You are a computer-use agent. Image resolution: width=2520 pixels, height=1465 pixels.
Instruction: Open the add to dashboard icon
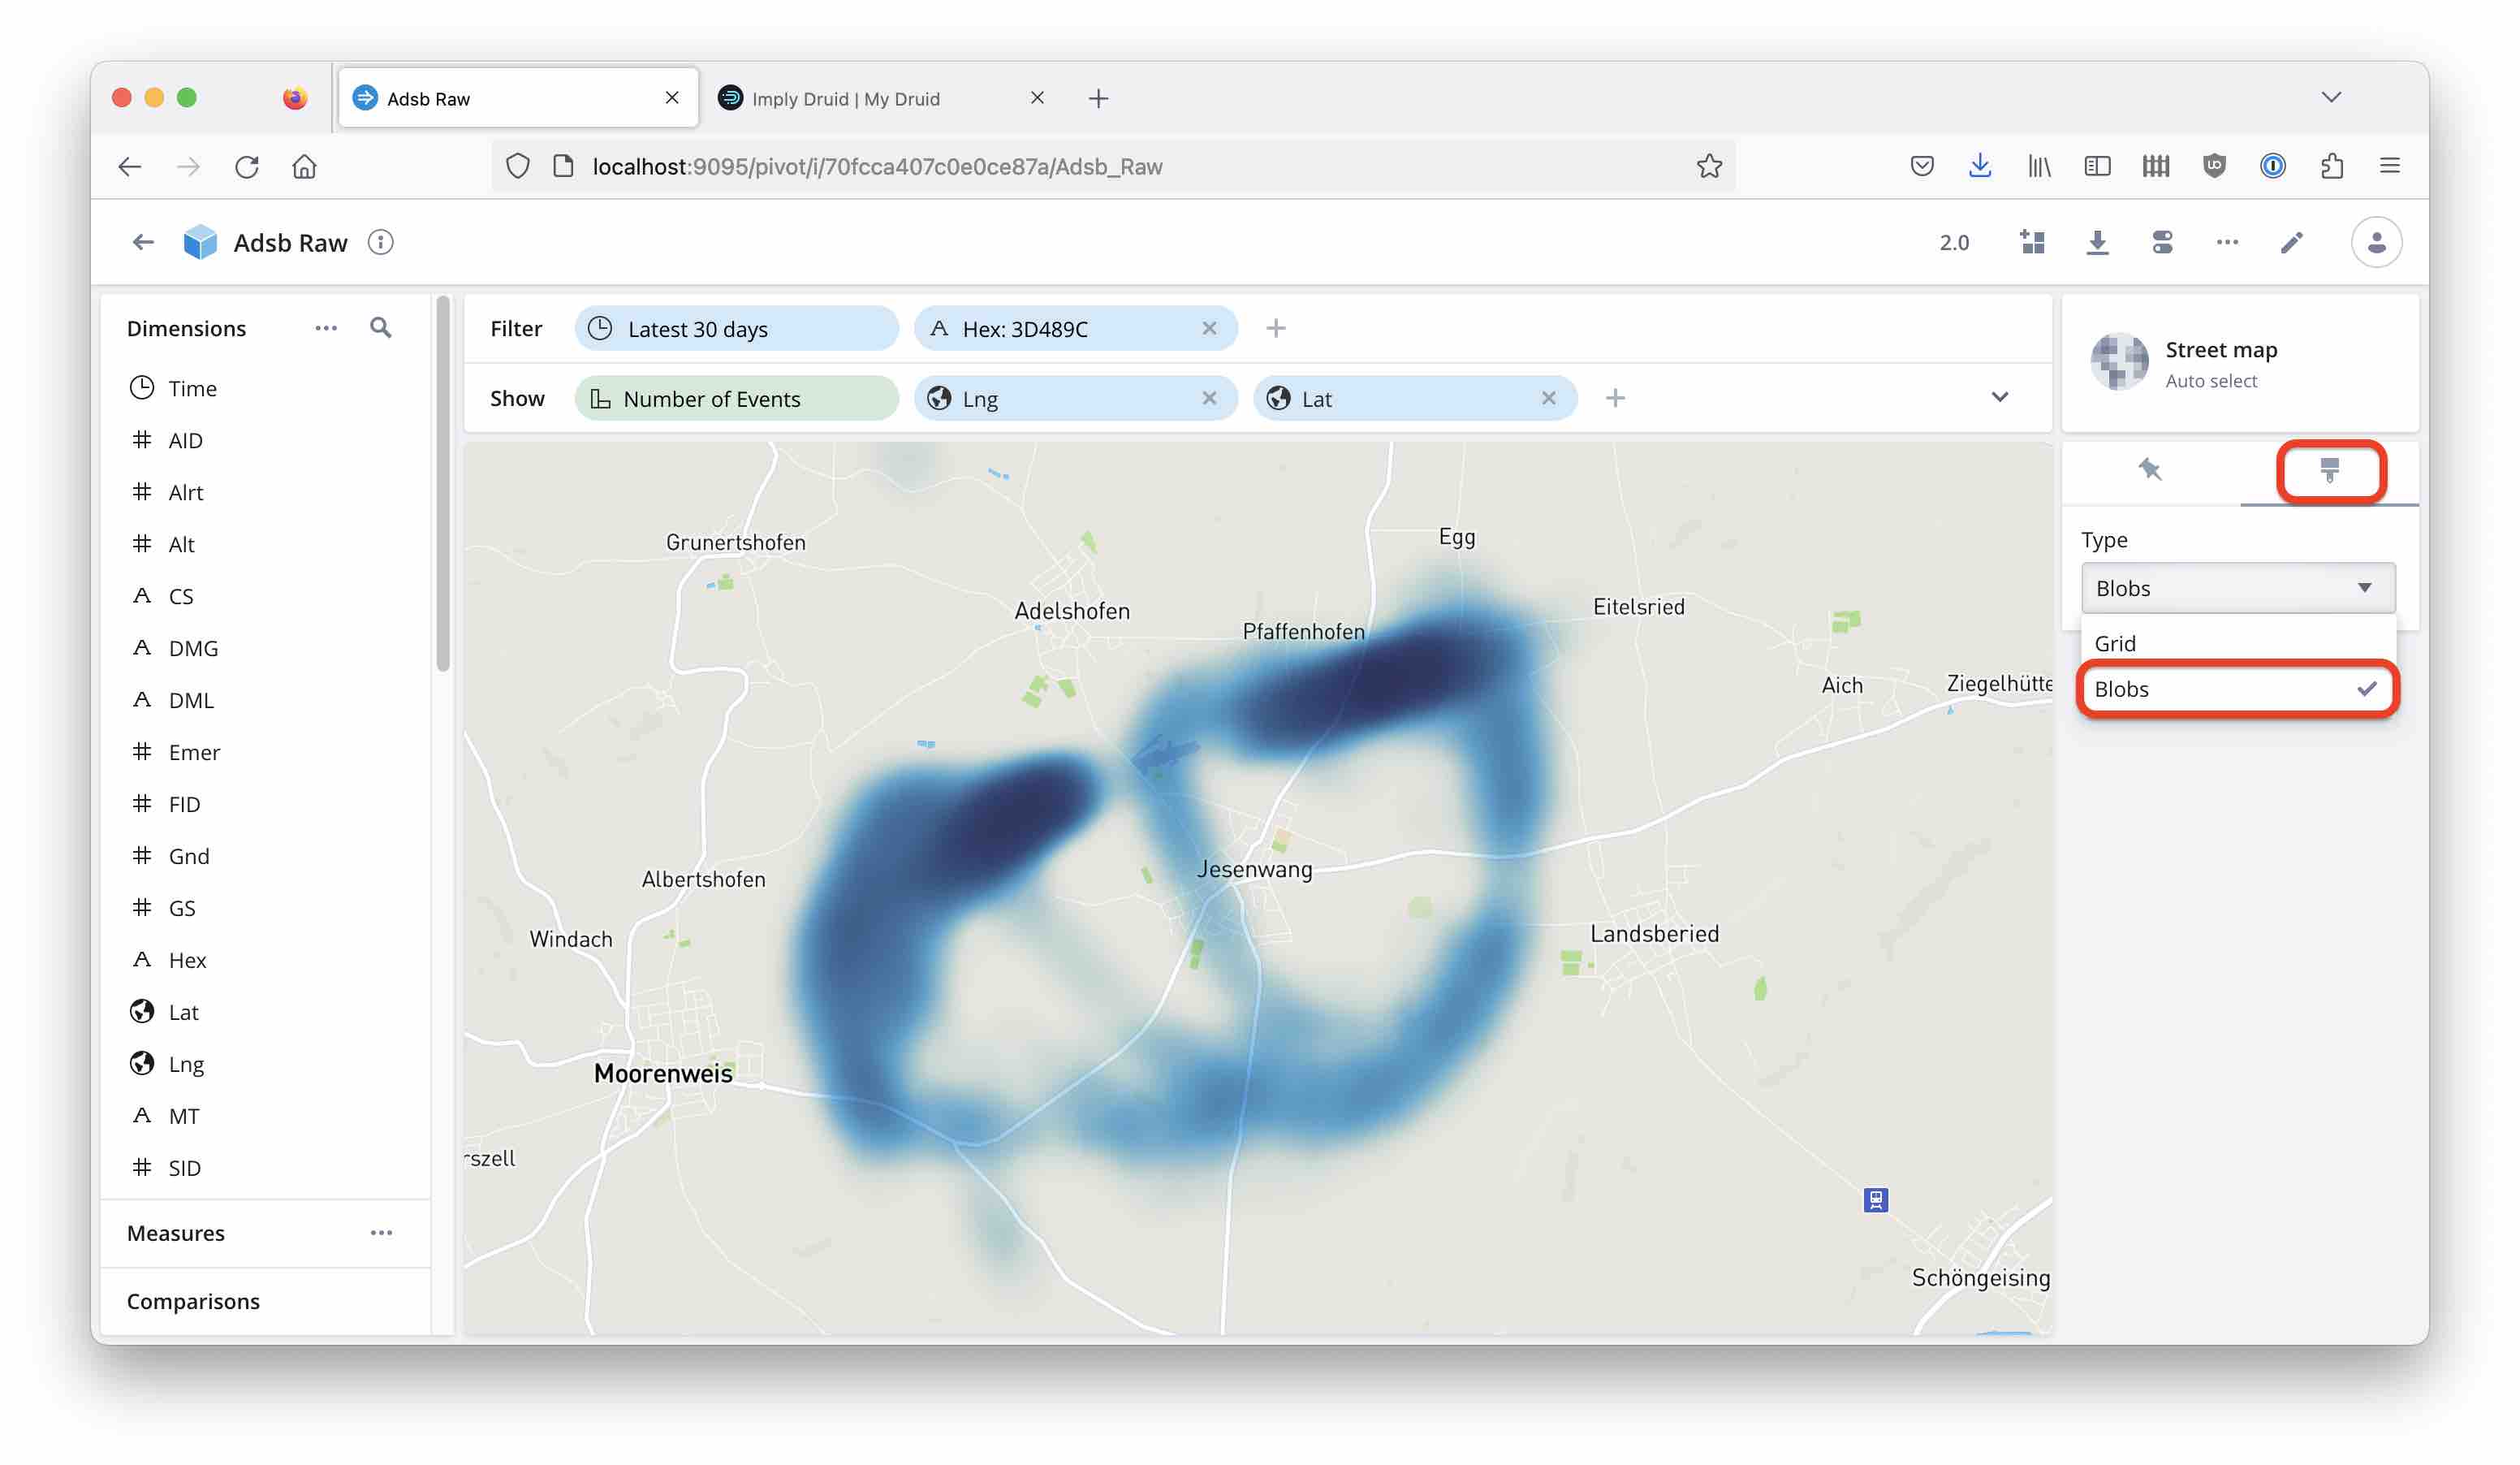tap(2032, 242)
